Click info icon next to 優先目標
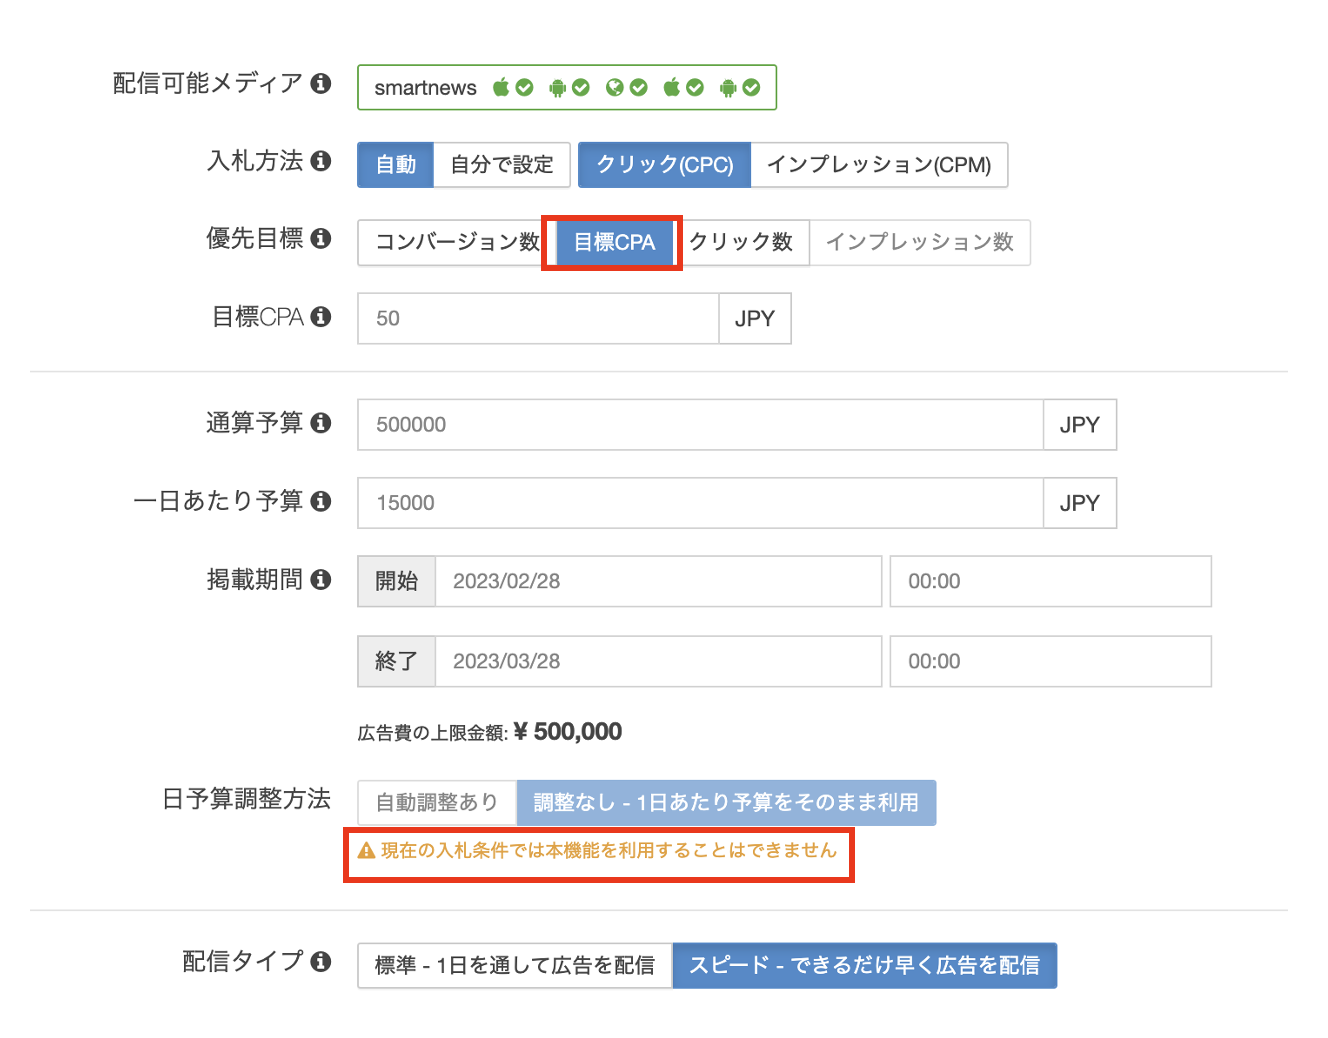Screen dimensions: 1328x1038 pyautogui.click(x=320, y=238)
